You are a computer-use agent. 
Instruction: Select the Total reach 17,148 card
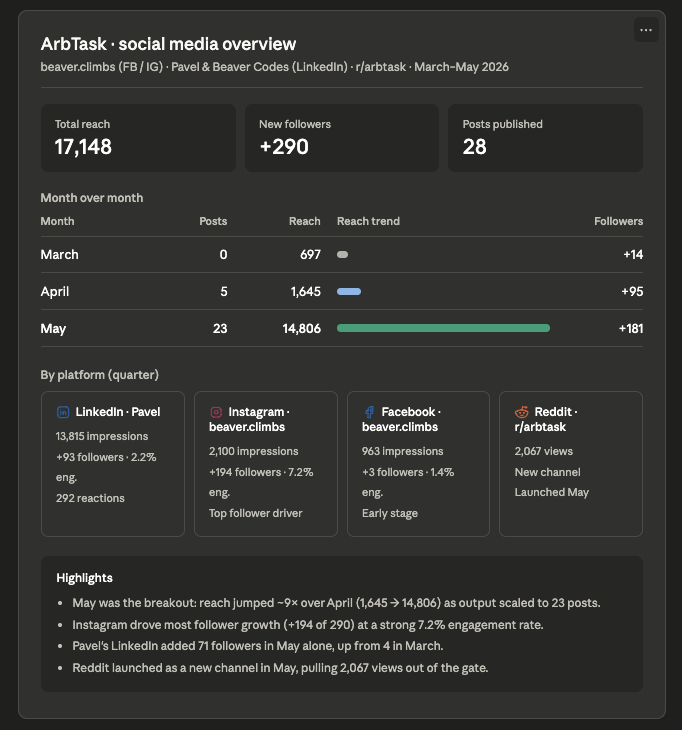click(x=138, y=138)
